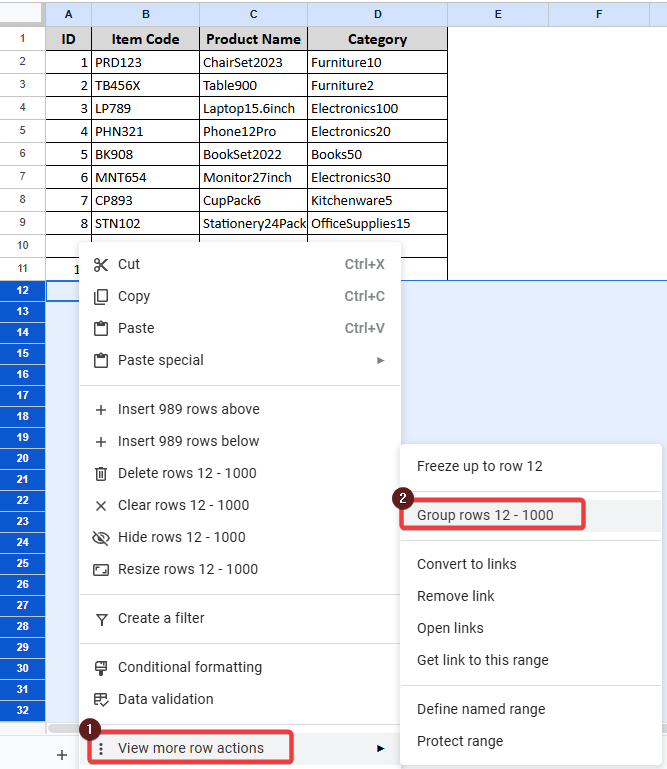Select column D header

377,14
